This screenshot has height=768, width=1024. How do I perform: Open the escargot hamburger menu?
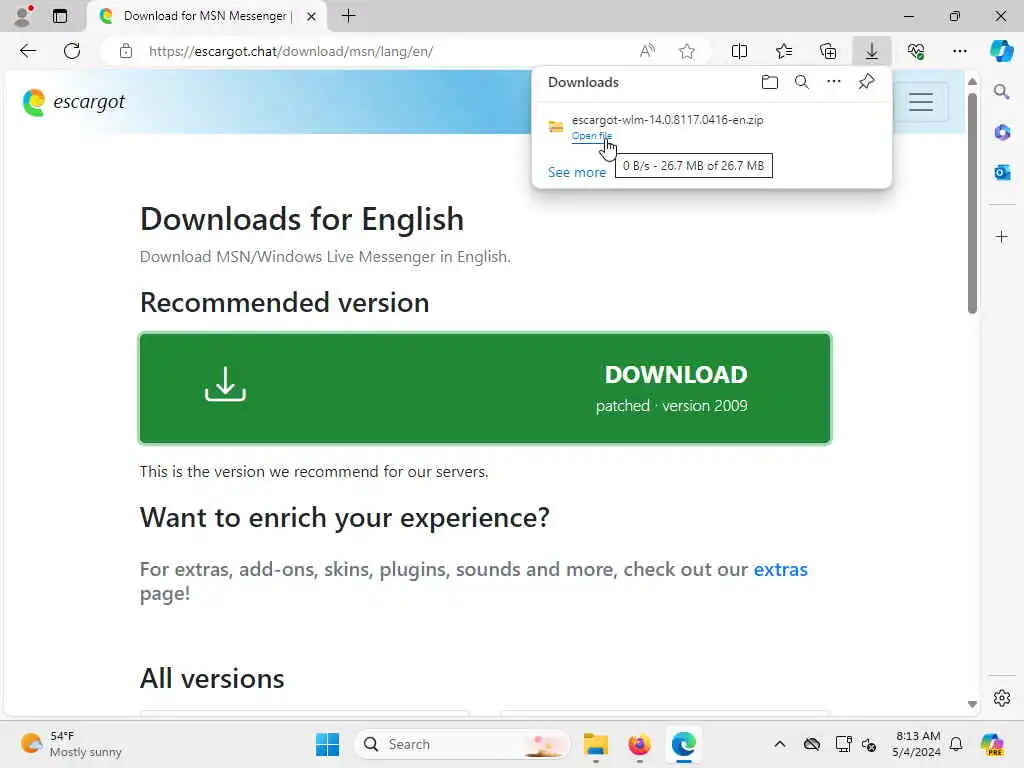[x=921, y=102]
